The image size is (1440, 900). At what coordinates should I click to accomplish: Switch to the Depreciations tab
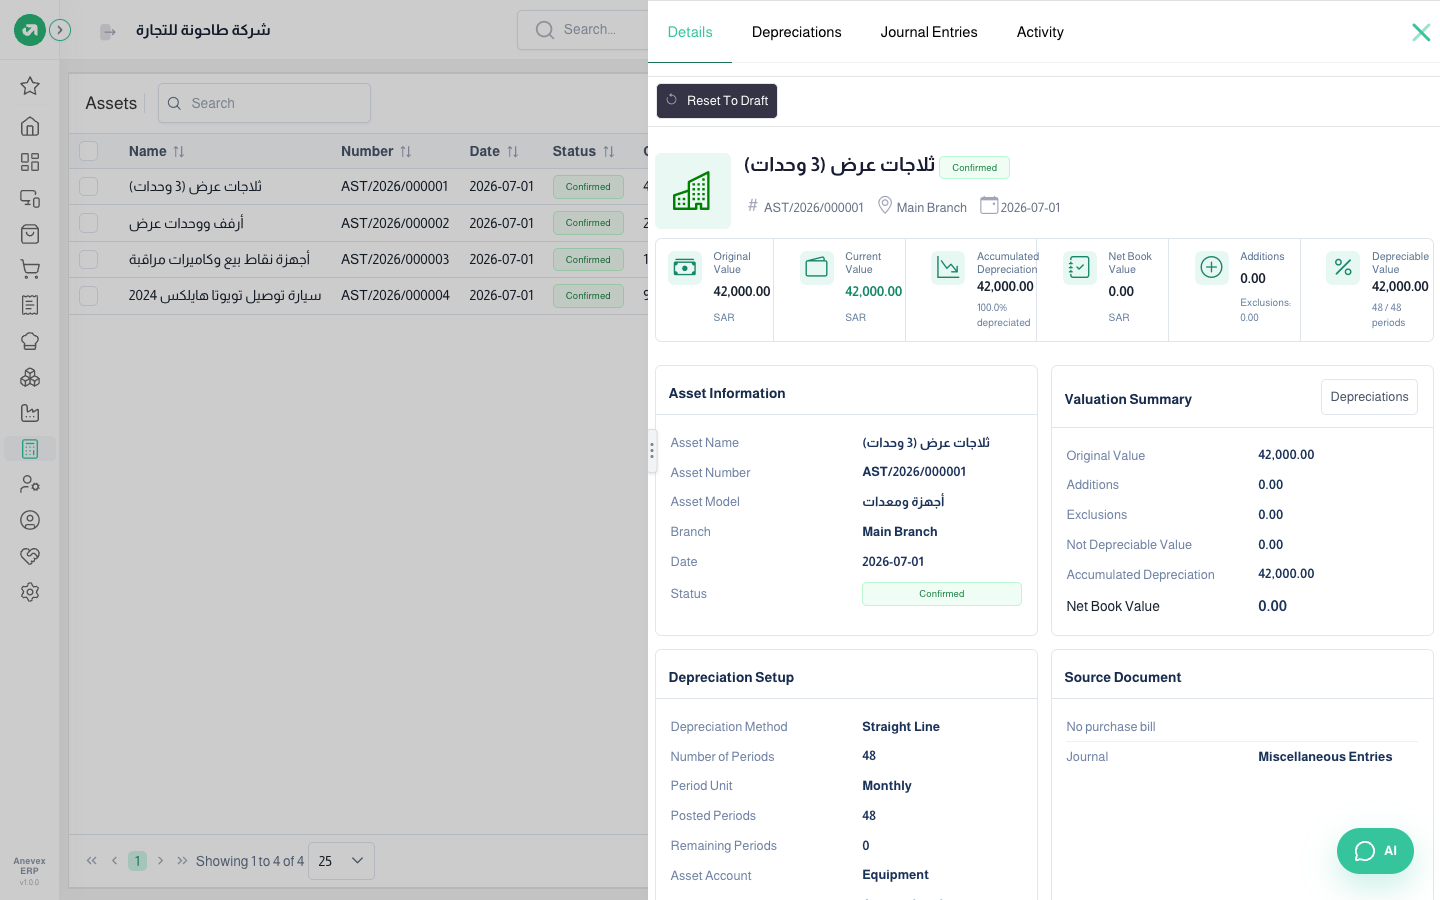click(797, 32)
